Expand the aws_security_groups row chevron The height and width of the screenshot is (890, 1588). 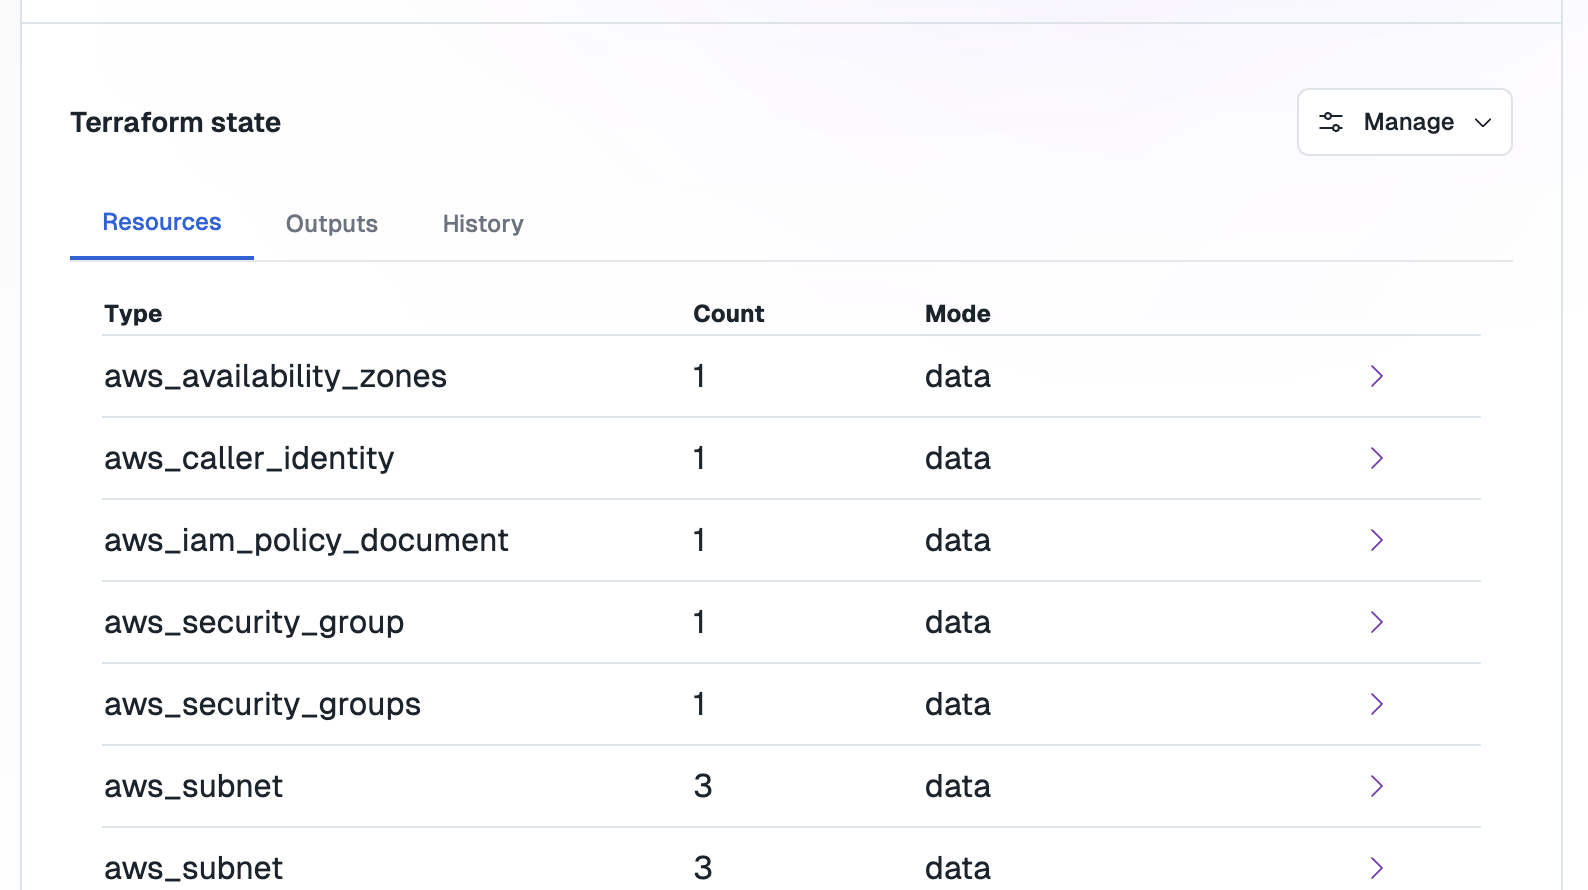coord(1377,704)
